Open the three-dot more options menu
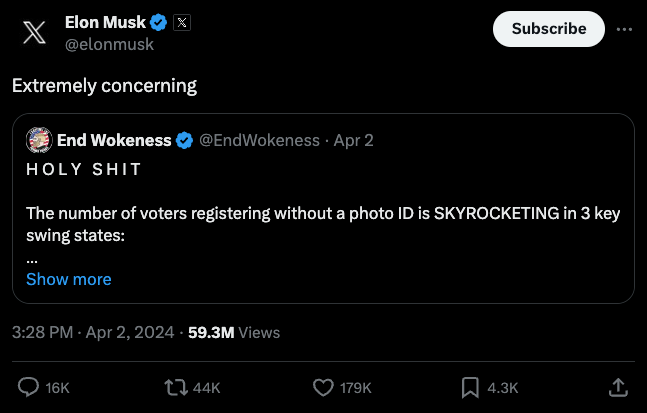647x413 pixels. [624, 29]
